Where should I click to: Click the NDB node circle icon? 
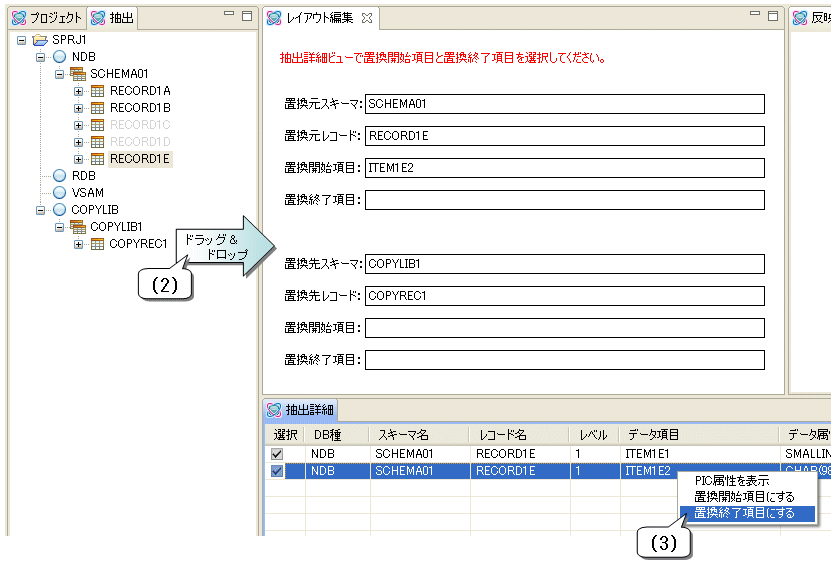pyautogui.click(x=59, y=57)
